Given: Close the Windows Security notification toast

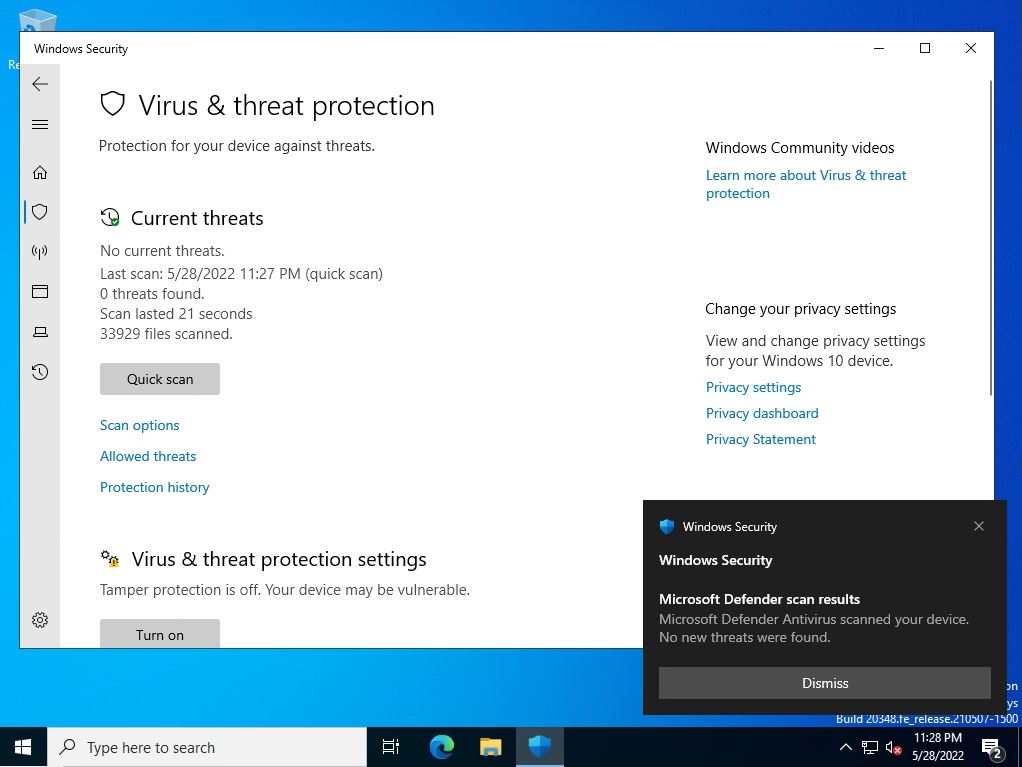Looking at the screenshot, I should (x=978, y=526).
